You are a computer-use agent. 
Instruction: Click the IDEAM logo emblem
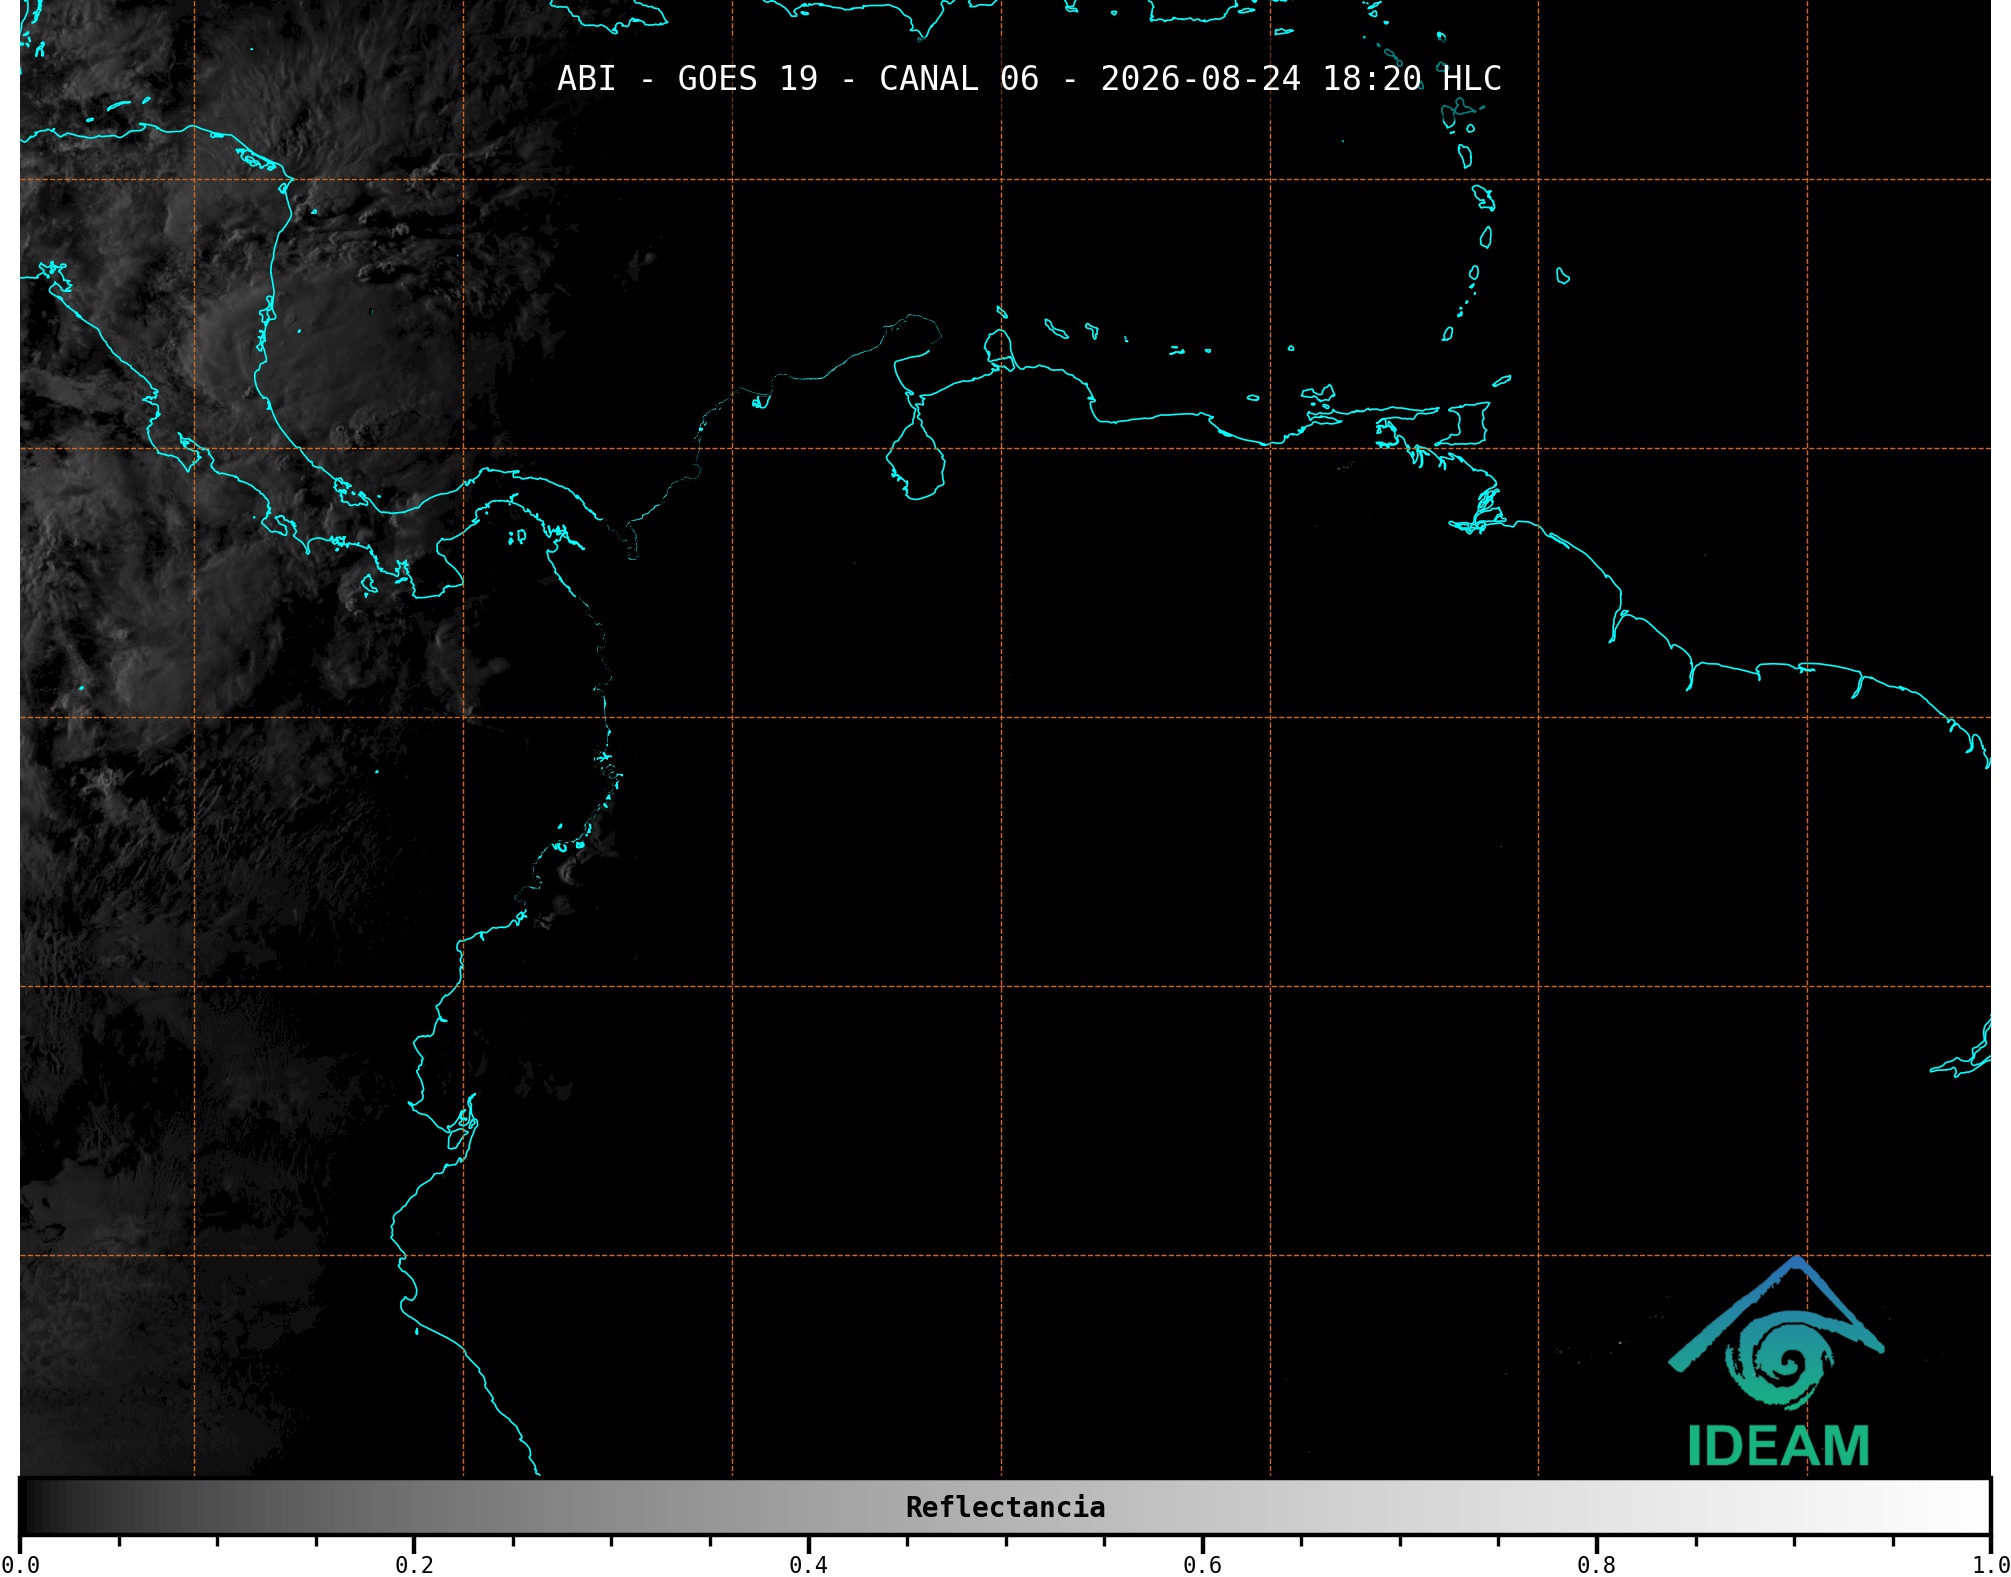coord(1776,1333)
